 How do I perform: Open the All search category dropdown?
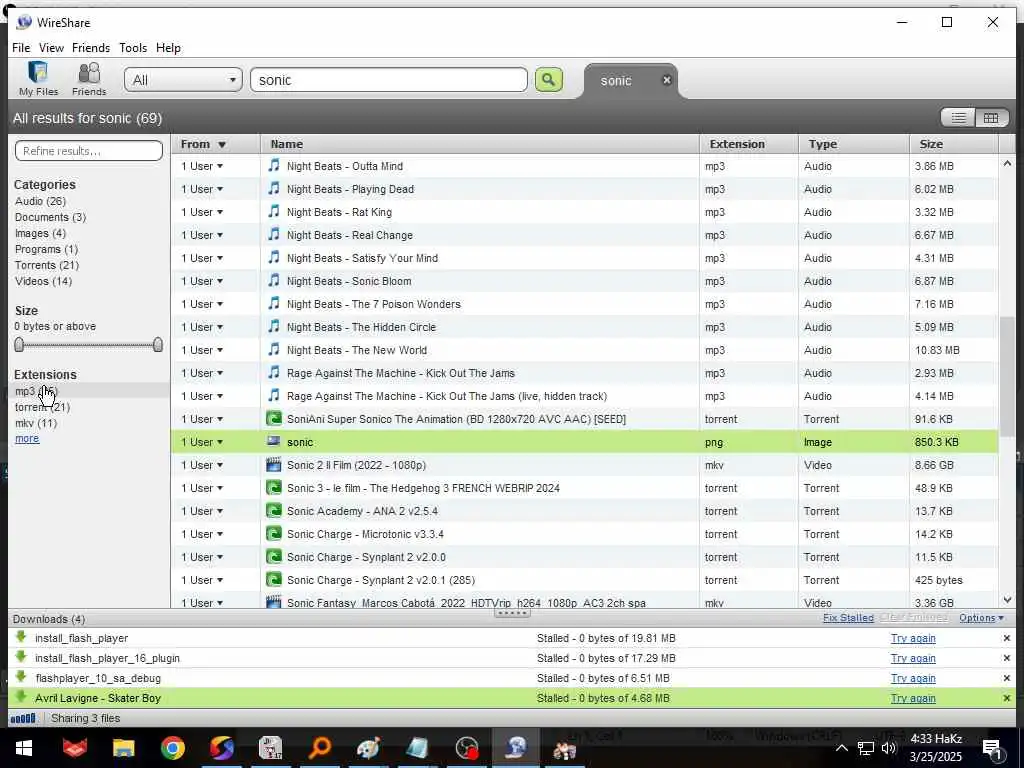pos(183,80)
